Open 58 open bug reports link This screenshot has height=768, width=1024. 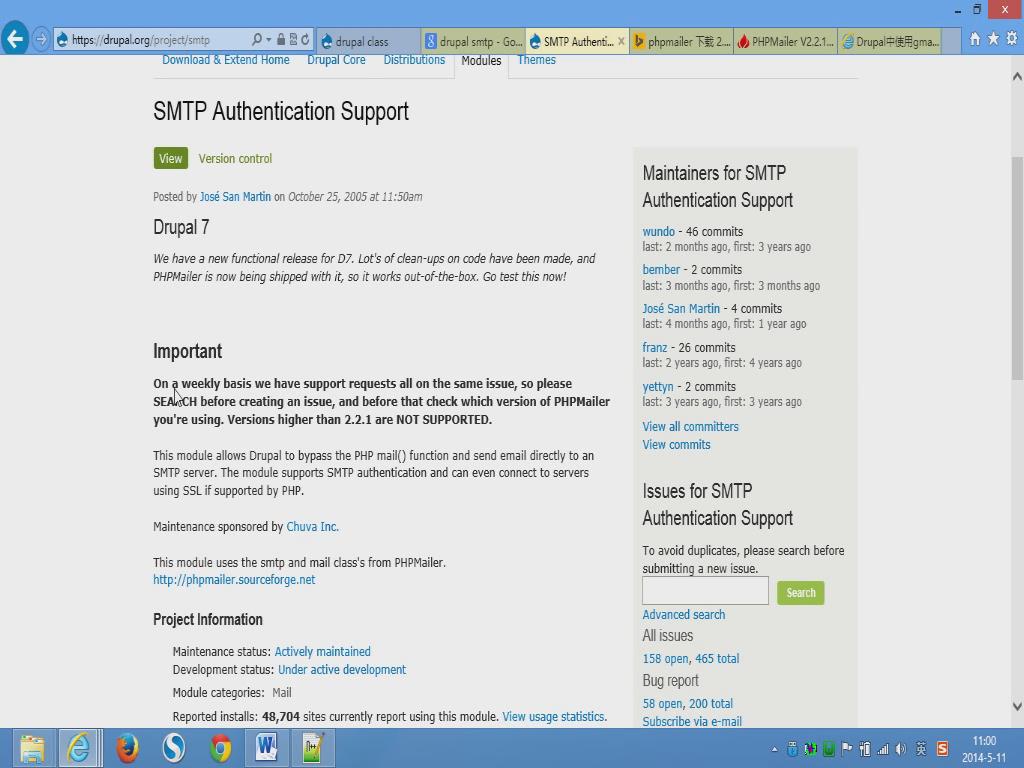[x=662, y=704]
